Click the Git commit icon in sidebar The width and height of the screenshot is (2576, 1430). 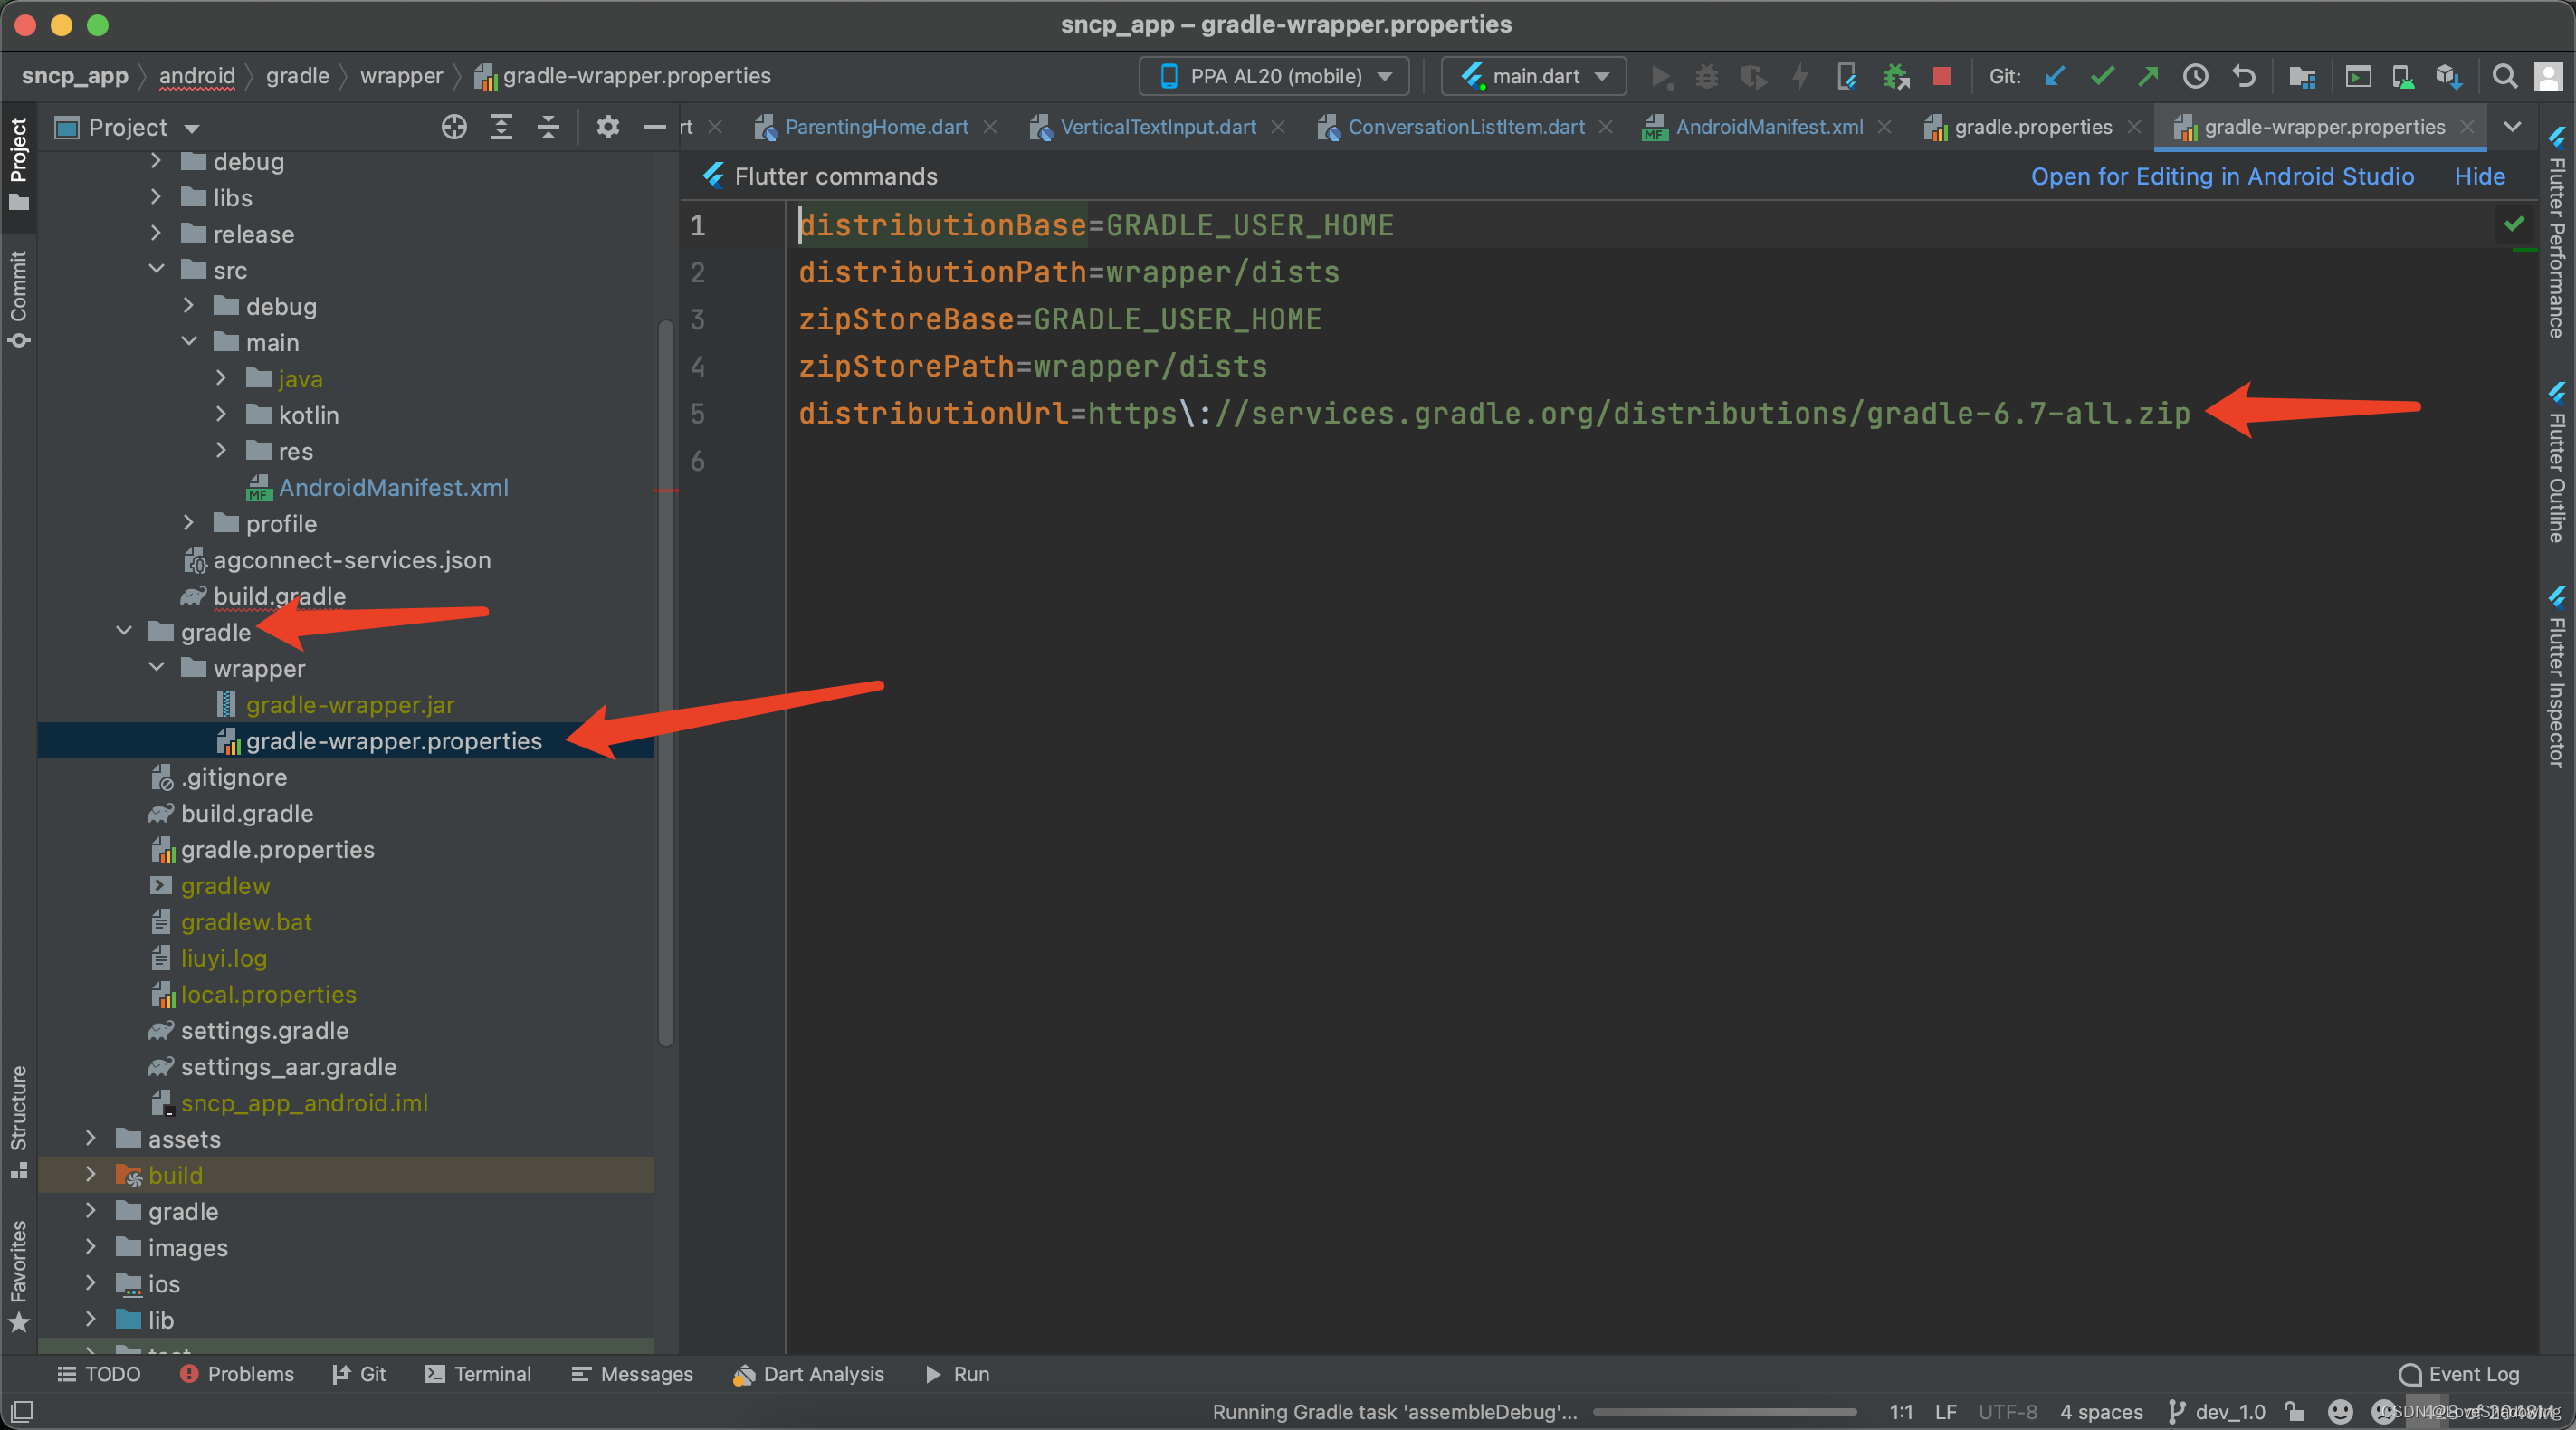[23, 309]
